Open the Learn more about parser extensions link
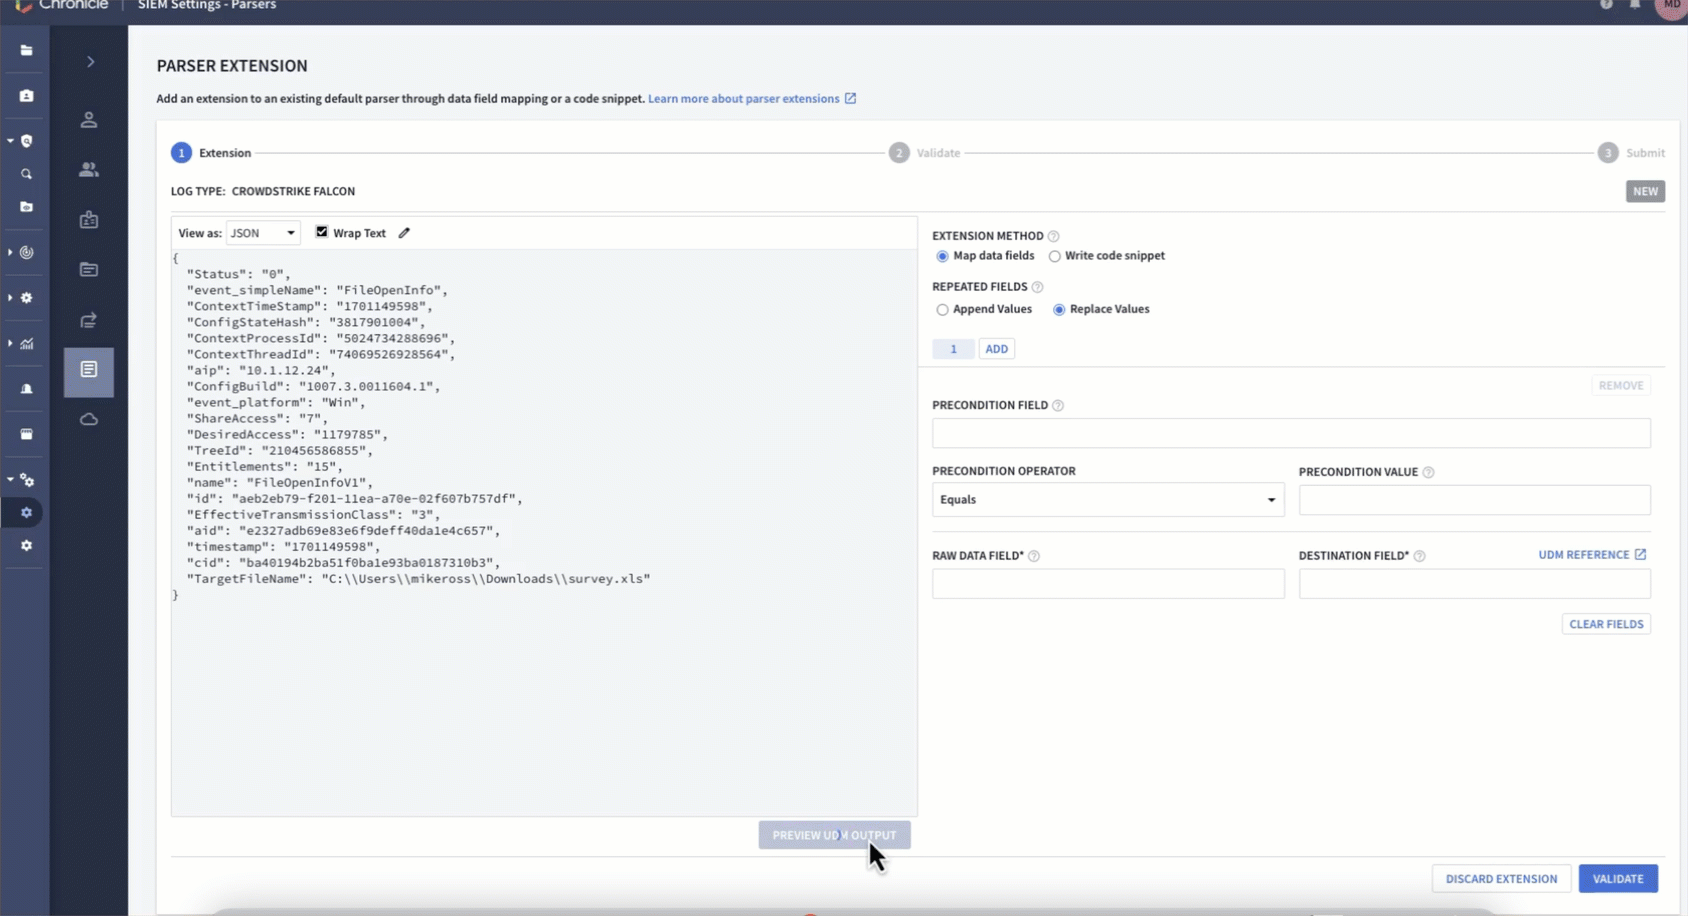Screen dimensions: 1688x916 click(743, 99)
